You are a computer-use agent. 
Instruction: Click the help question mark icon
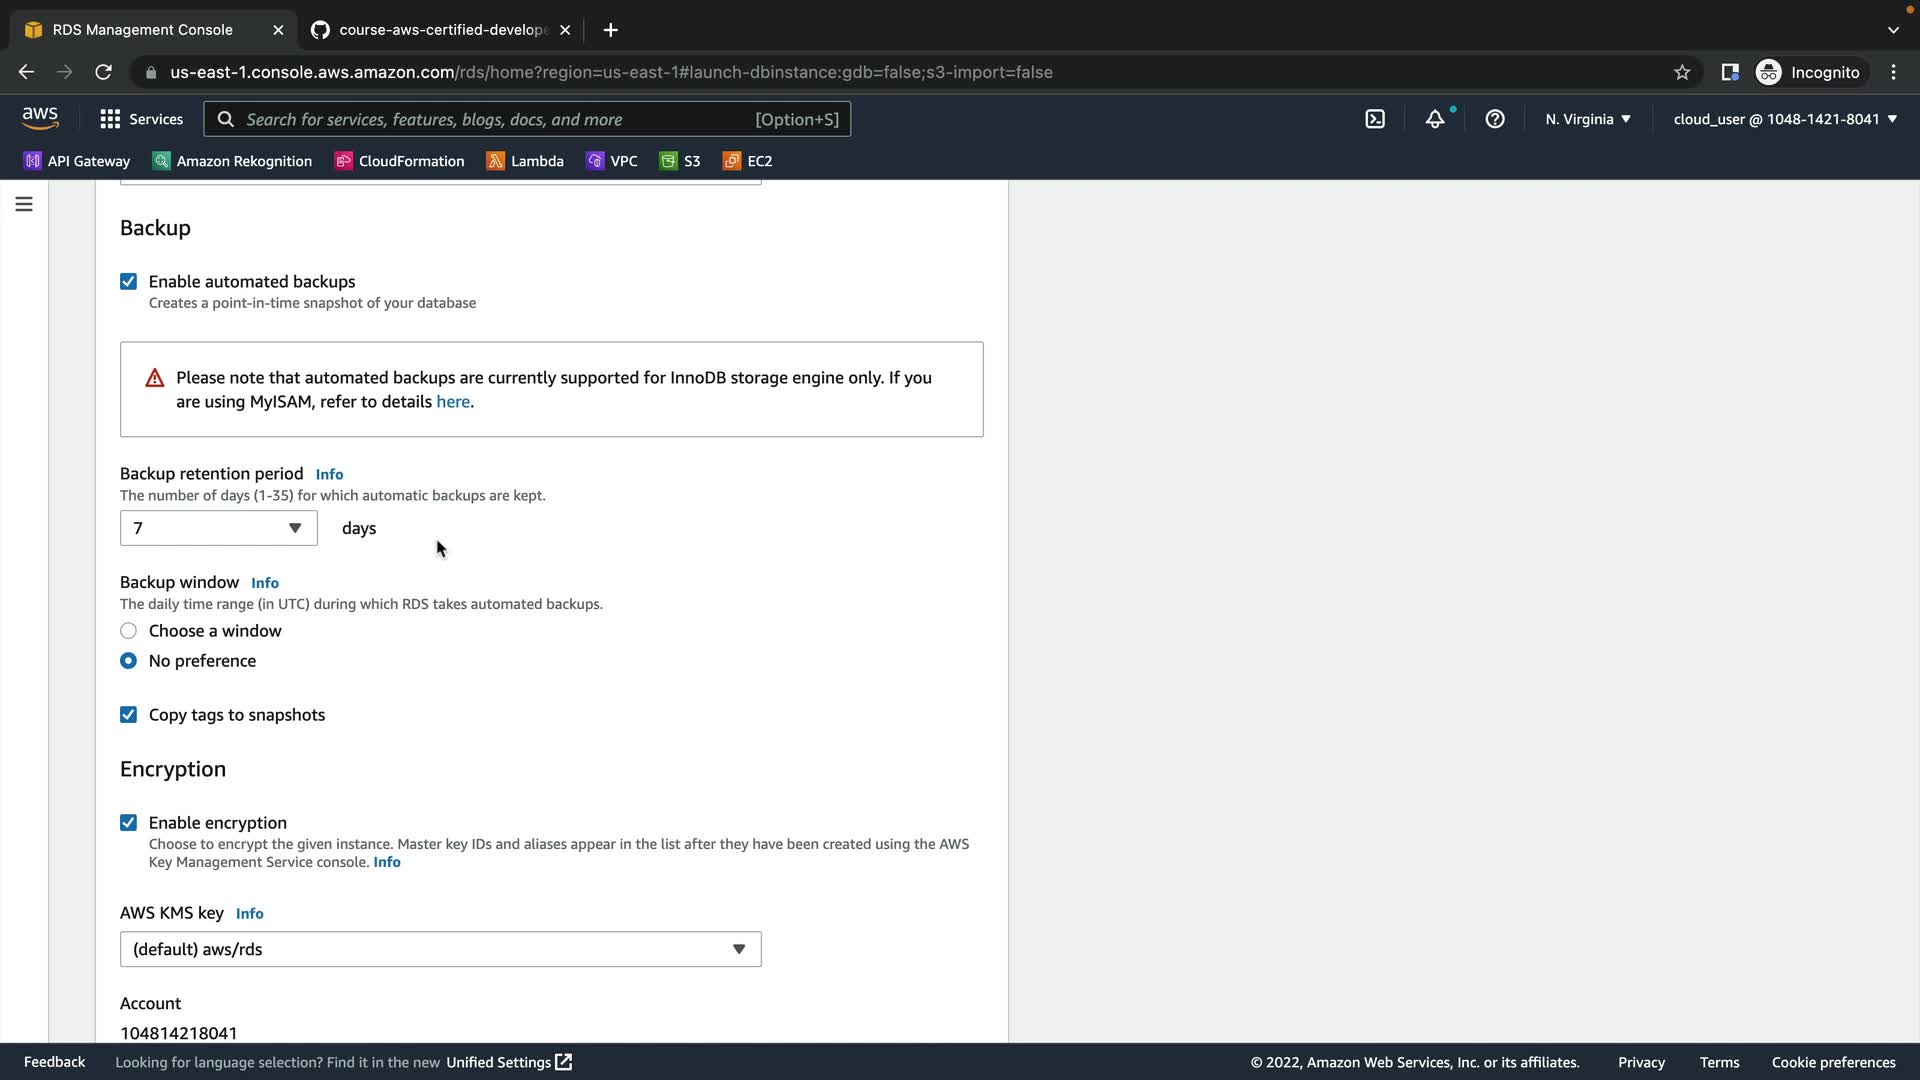click(1495, 119)
